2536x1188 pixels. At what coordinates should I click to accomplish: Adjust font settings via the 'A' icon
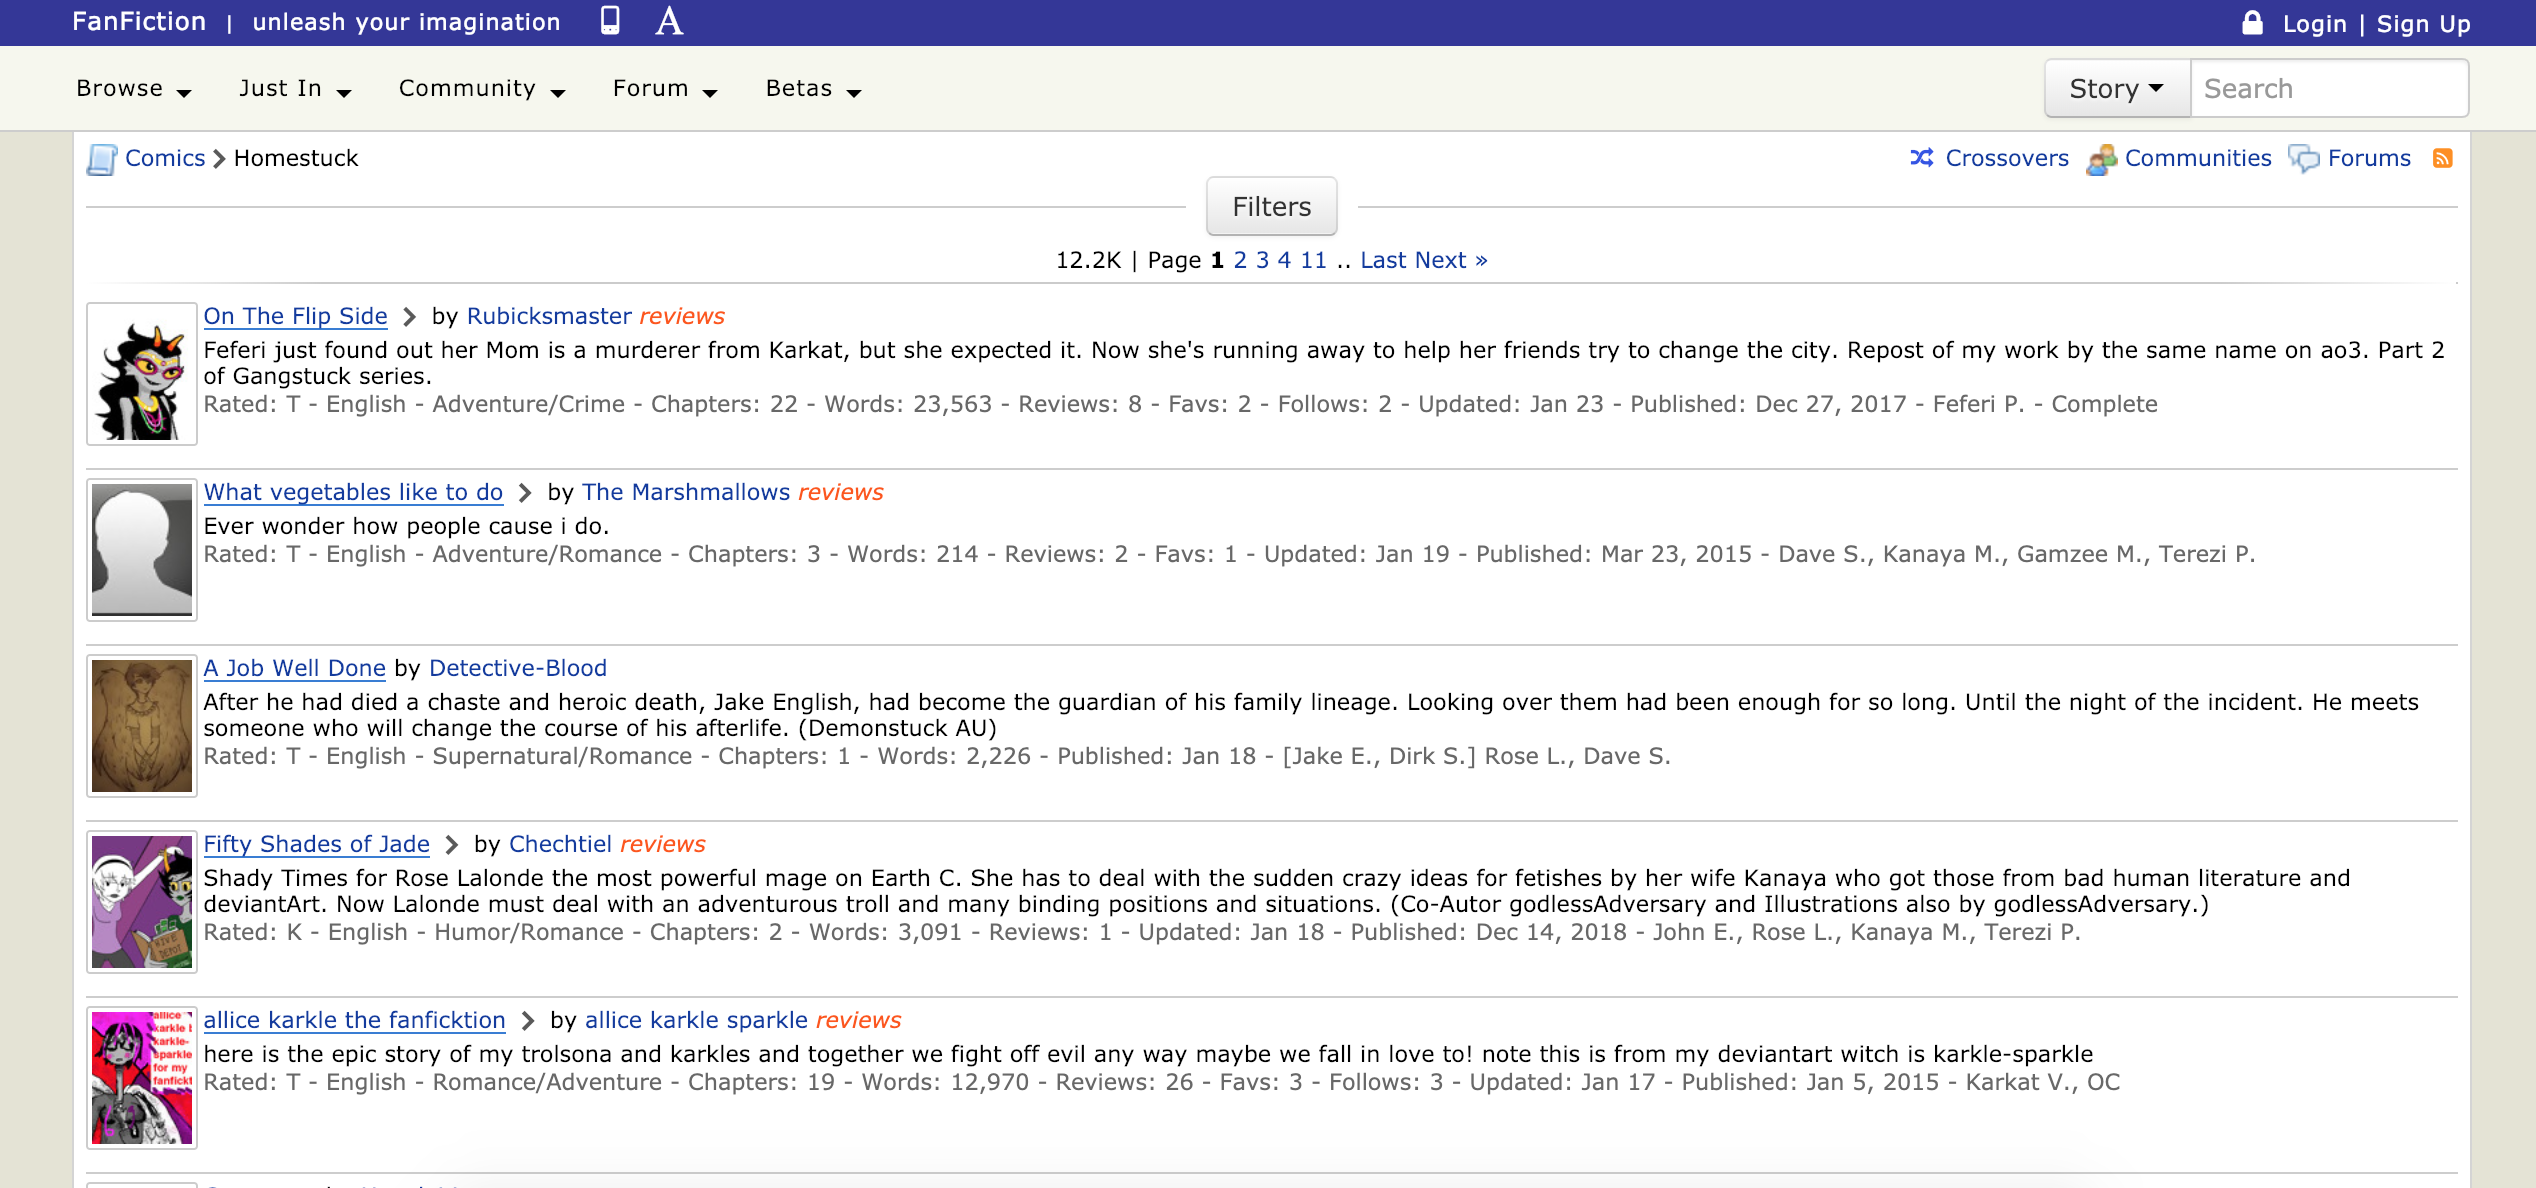coord(668,20)
